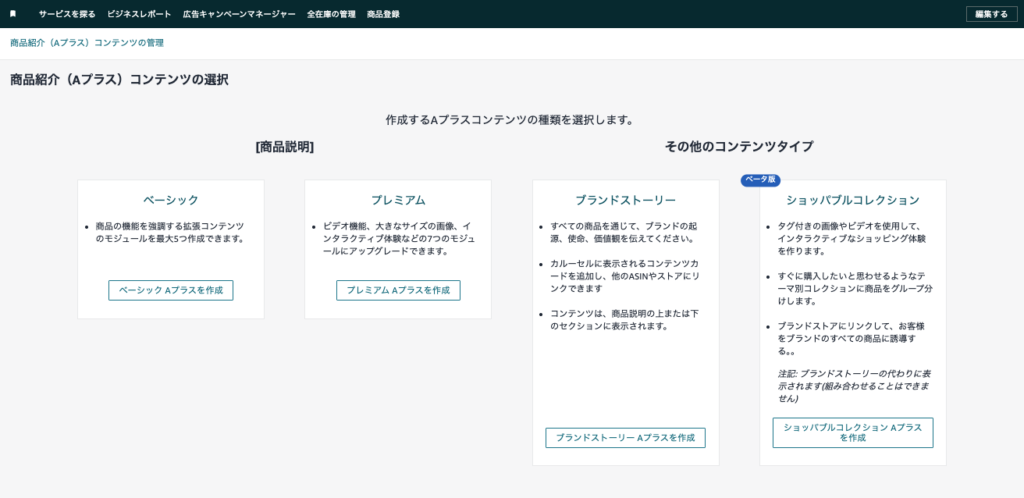Select the ブランドストーリー card title

tap(626, 200)
